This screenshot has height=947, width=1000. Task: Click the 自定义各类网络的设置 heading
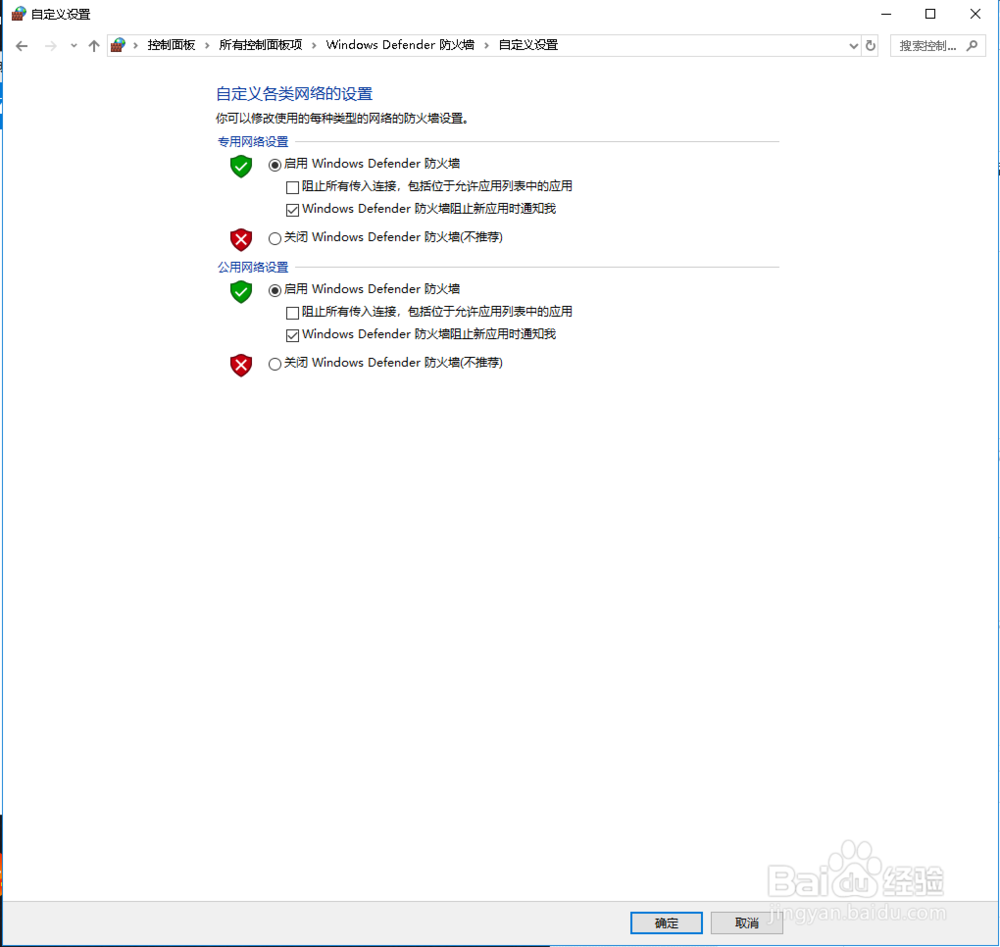point(294,94)
